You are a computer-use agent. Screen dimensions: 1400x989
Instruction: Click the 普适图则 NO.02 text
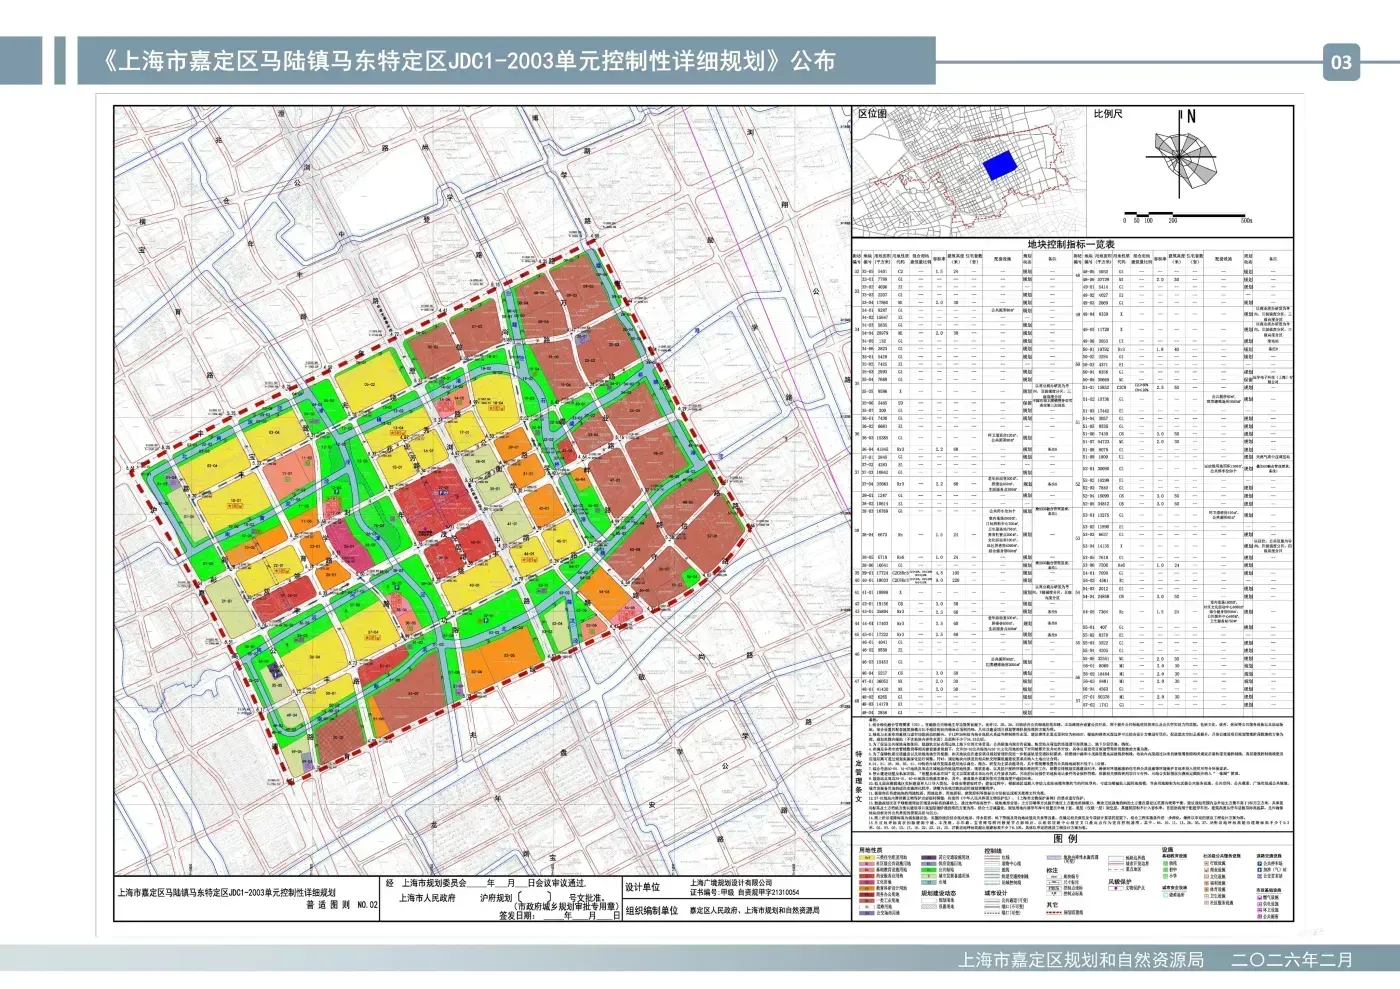(342, 905)
